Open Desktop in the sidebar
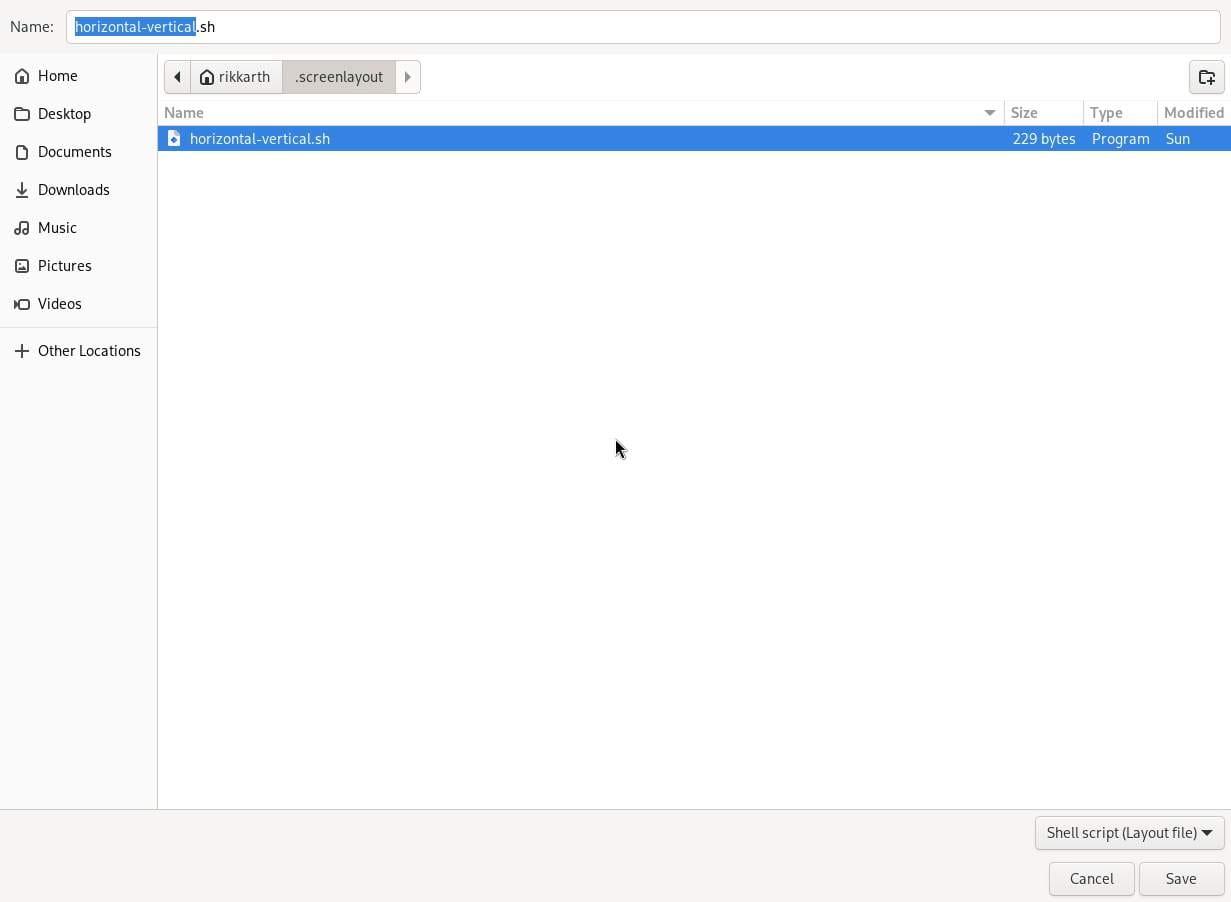Screen dimensions: 1231x902 [x=78, y=114]
